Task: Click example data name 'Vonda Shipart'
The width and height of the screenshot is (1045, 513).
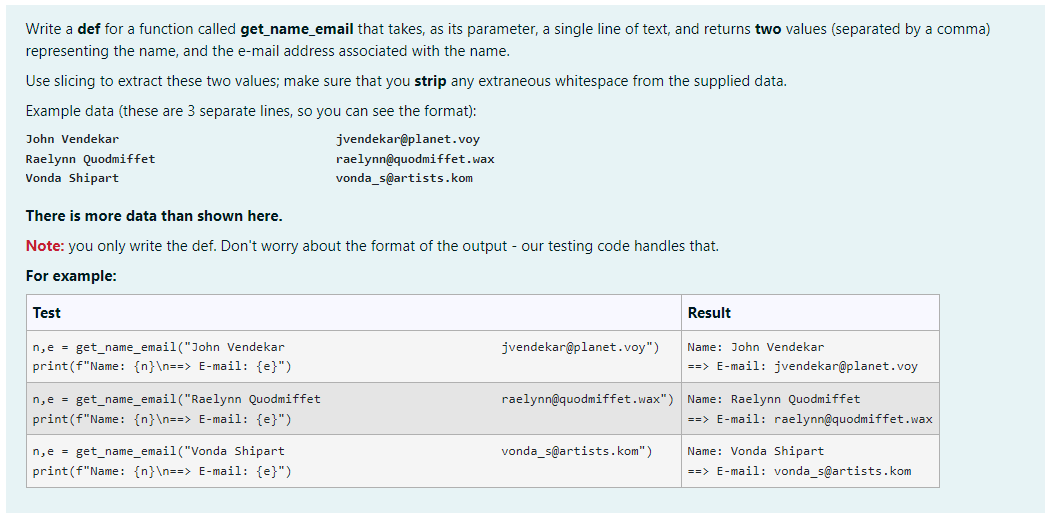Action: 73,179
